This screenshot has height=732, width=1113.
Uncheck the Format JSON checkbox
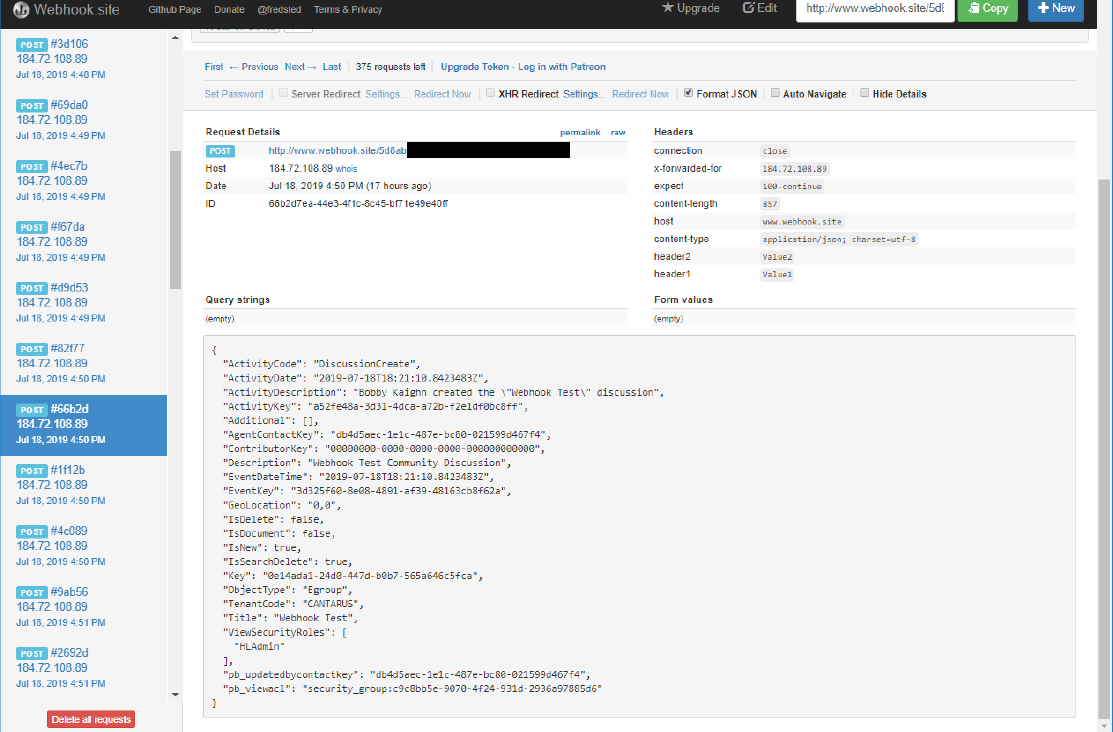(689, 93)
